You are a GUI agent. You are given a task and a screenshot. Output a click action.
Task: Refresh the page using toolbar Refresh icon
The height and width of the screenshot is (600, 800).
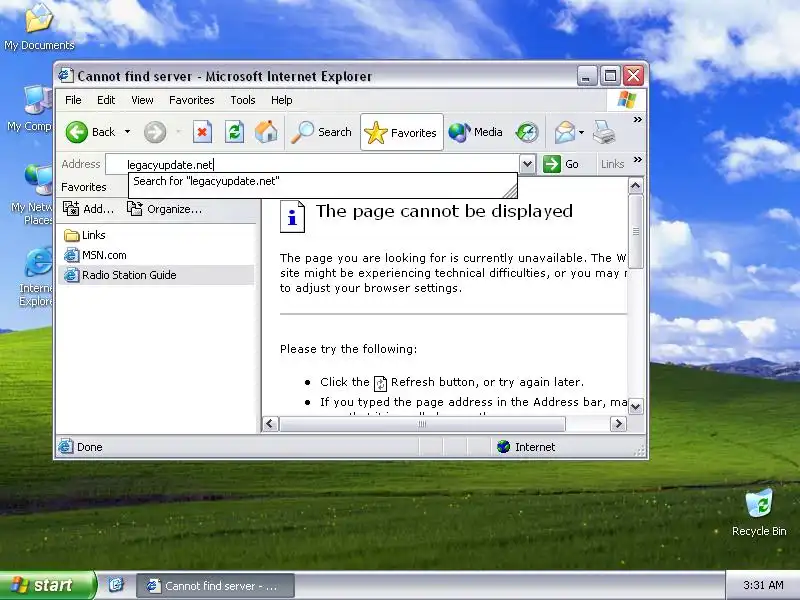234,132
